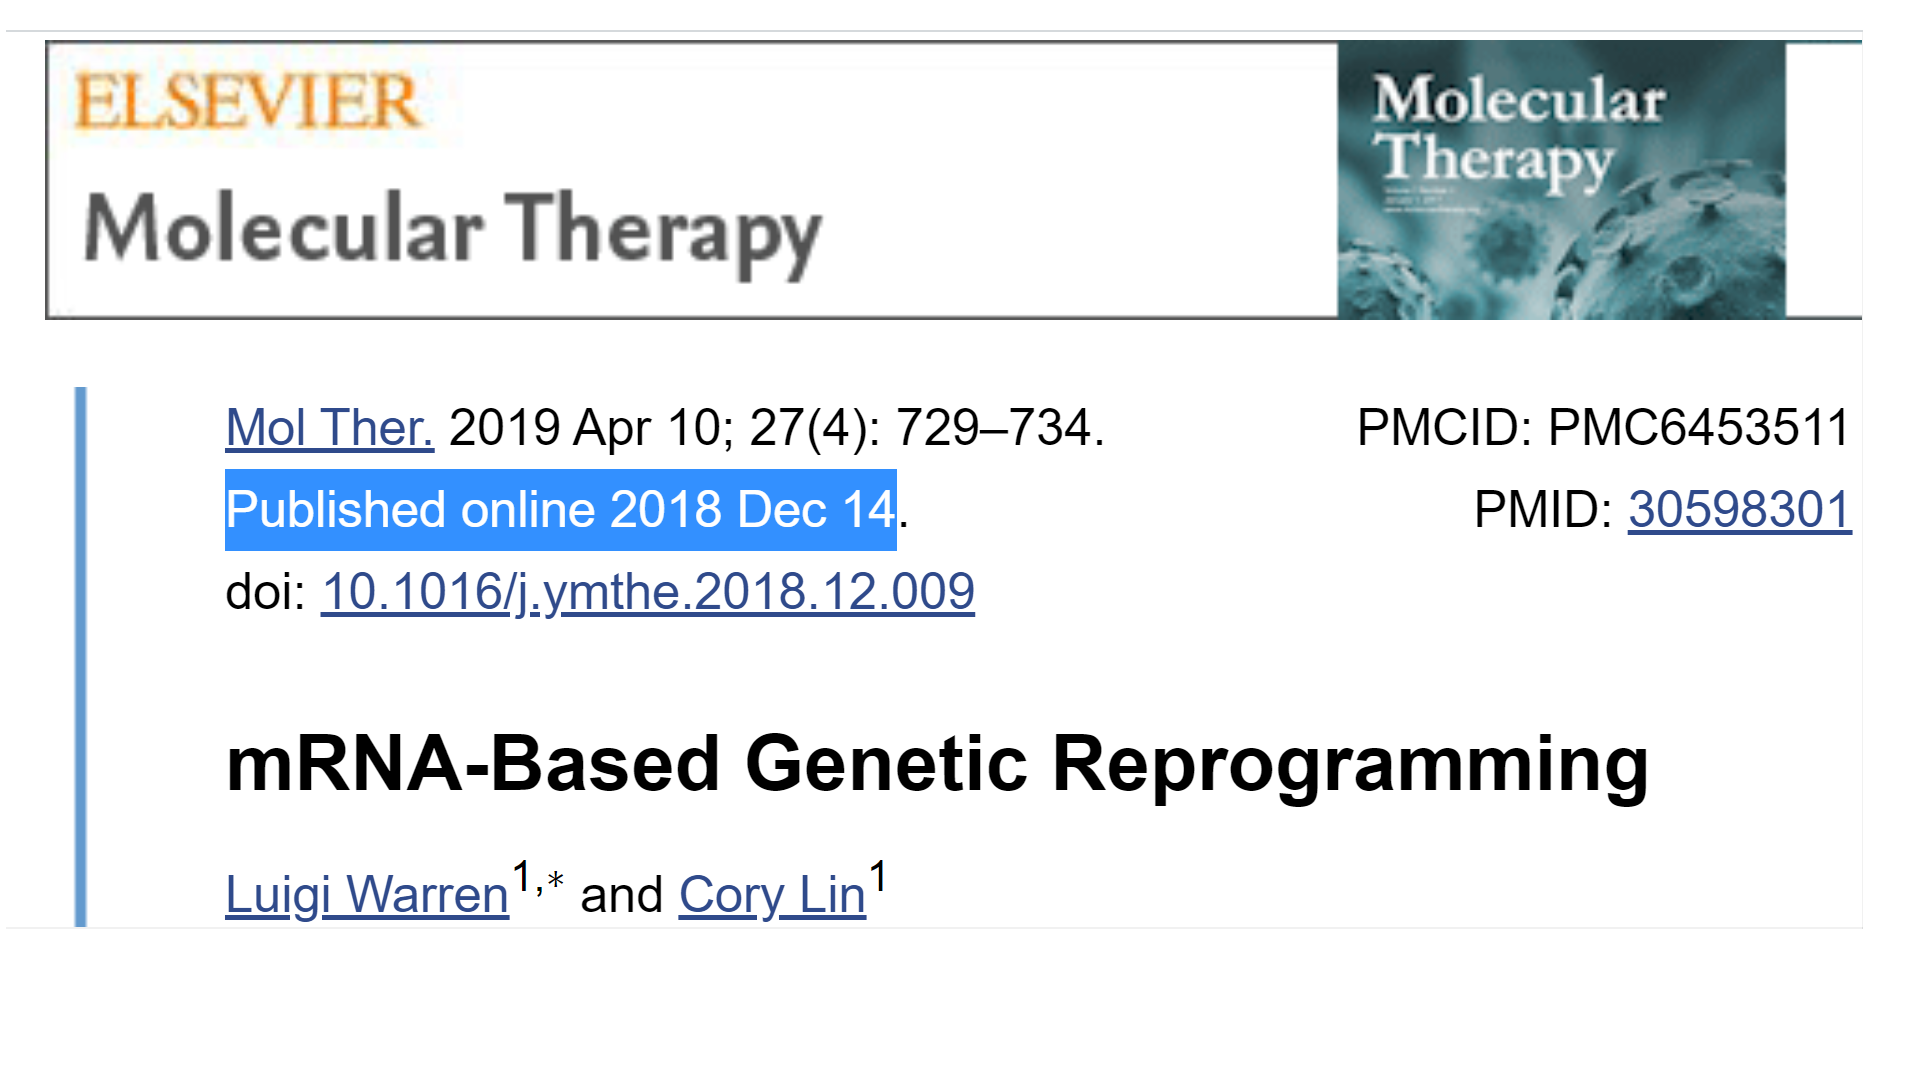
Task: Click the word Reprogramming in the article title
Action: (x=1349, y=765)
